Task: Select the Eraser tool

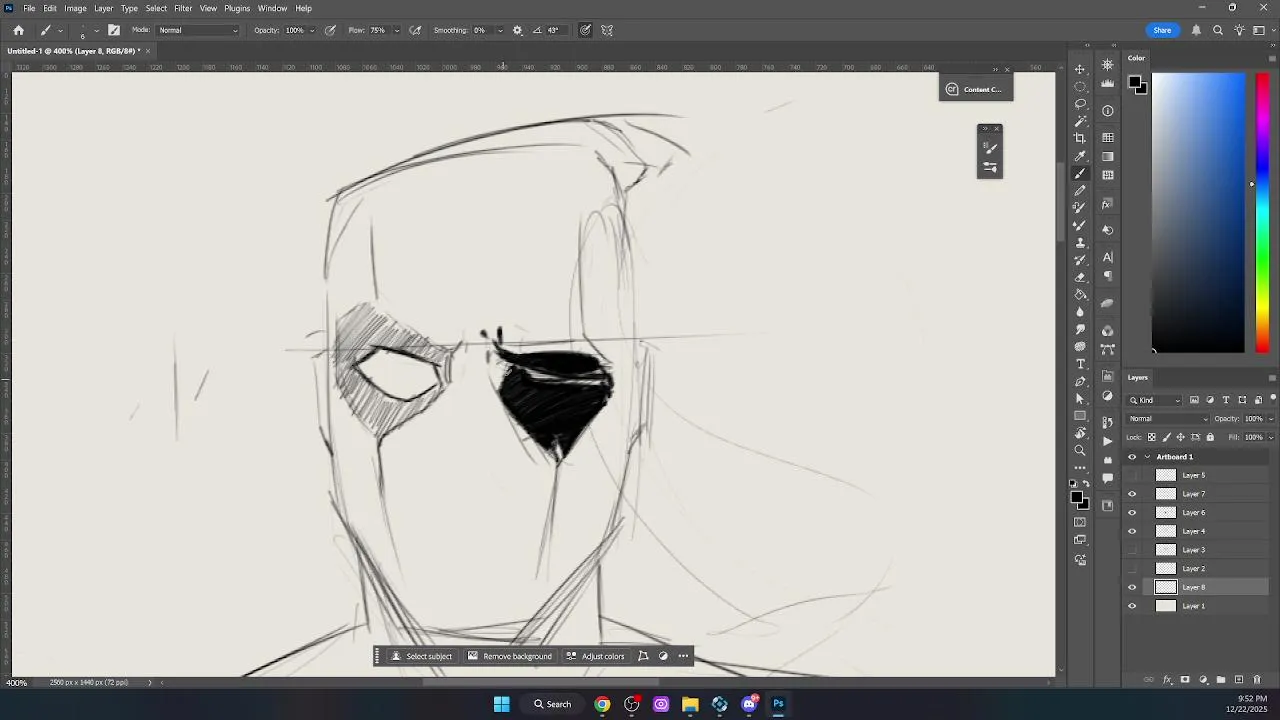Action: pos(1080,276)
